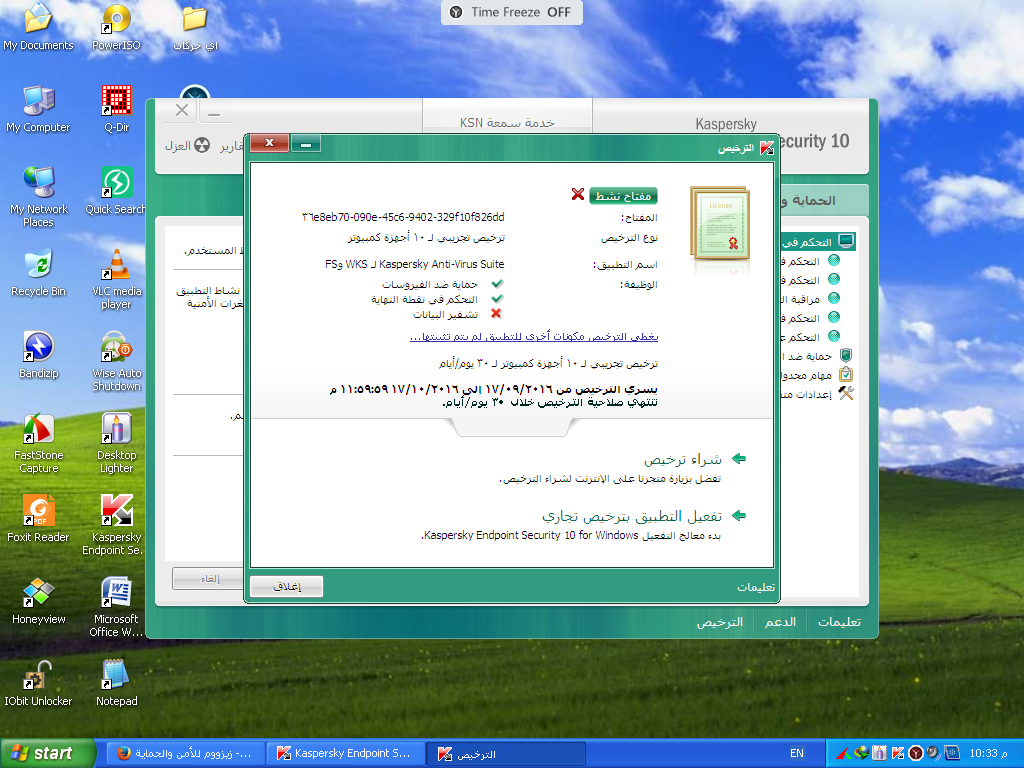Launch Notepad desktop shortcut
This screenshot has height=768, width=1024.
116,683
